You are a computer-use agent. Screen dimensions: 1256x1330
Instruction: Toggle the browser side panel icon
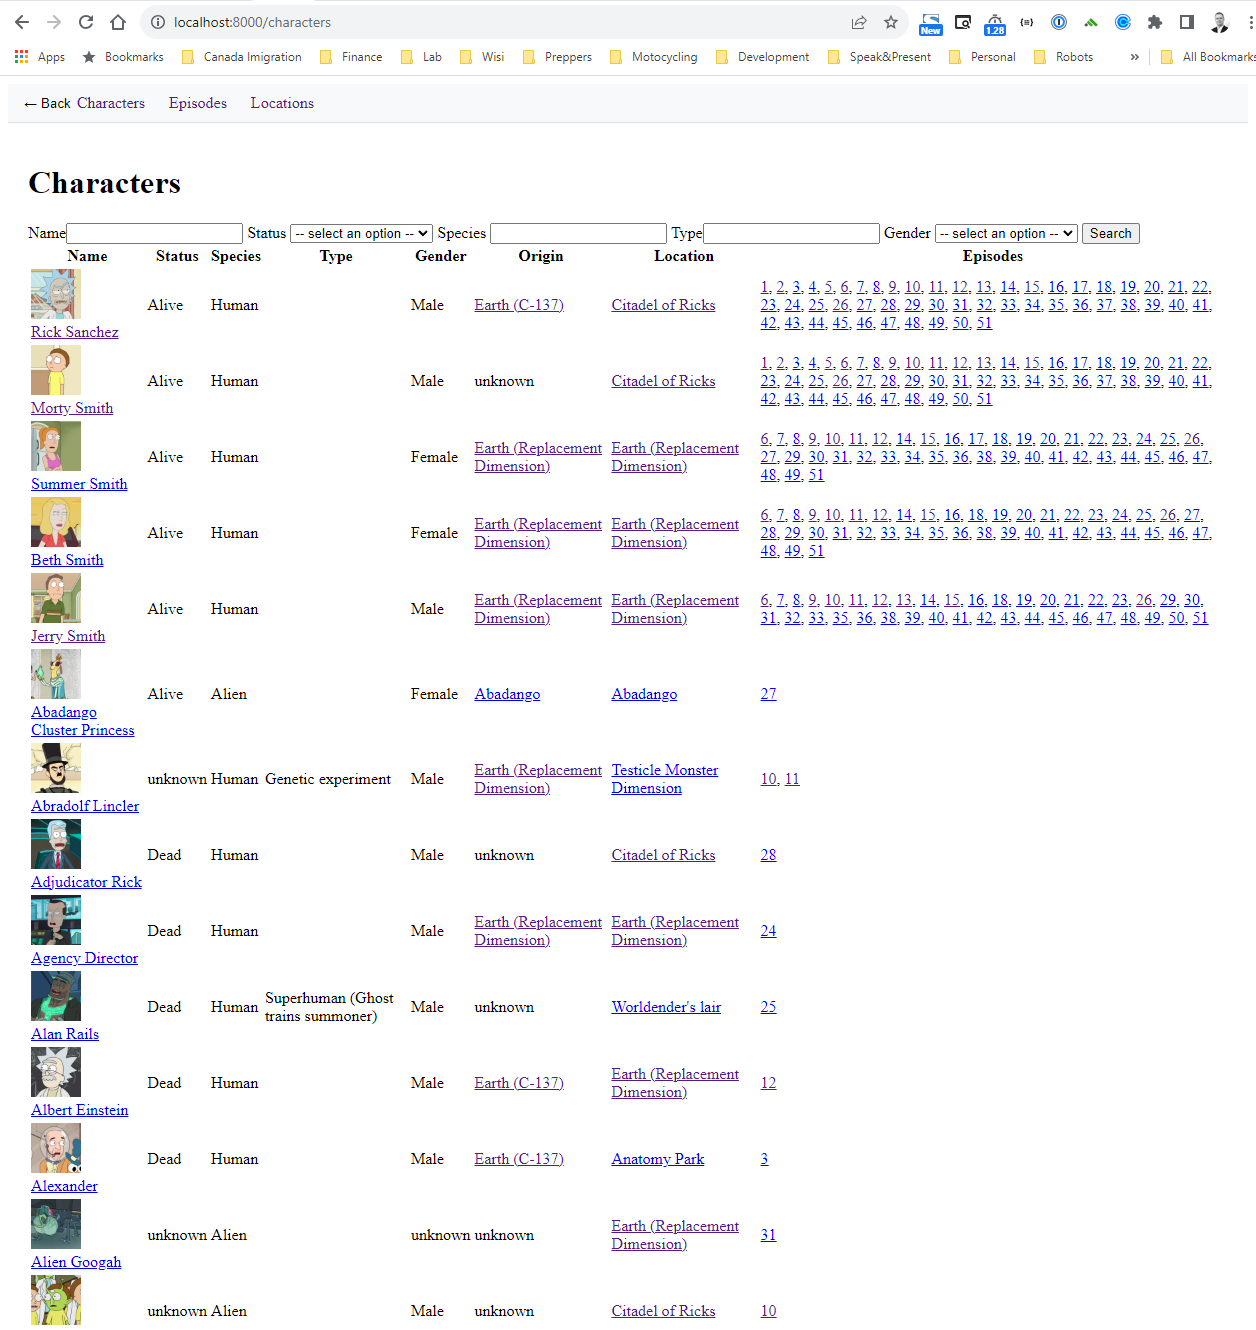coord(1187,22)
